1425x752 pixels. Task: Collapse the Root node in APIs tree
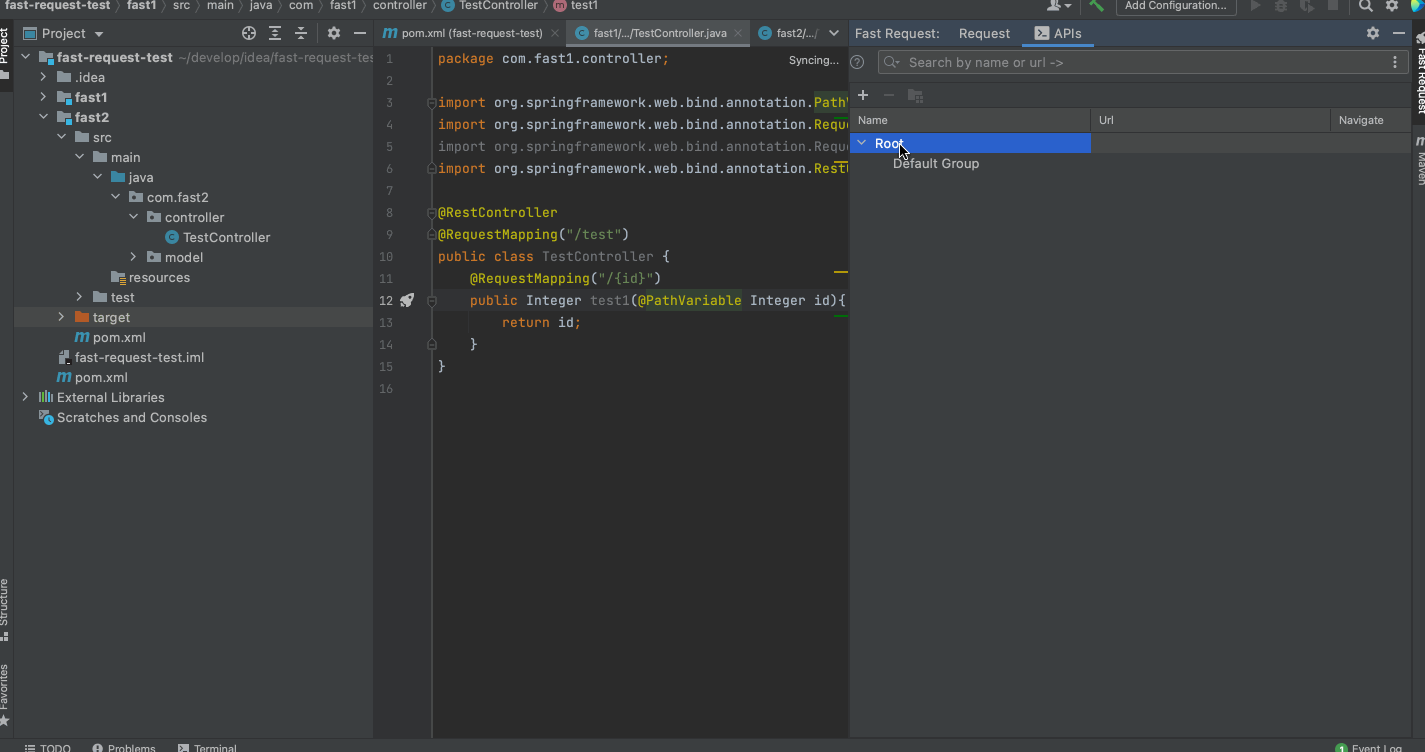tap(862, 143)
